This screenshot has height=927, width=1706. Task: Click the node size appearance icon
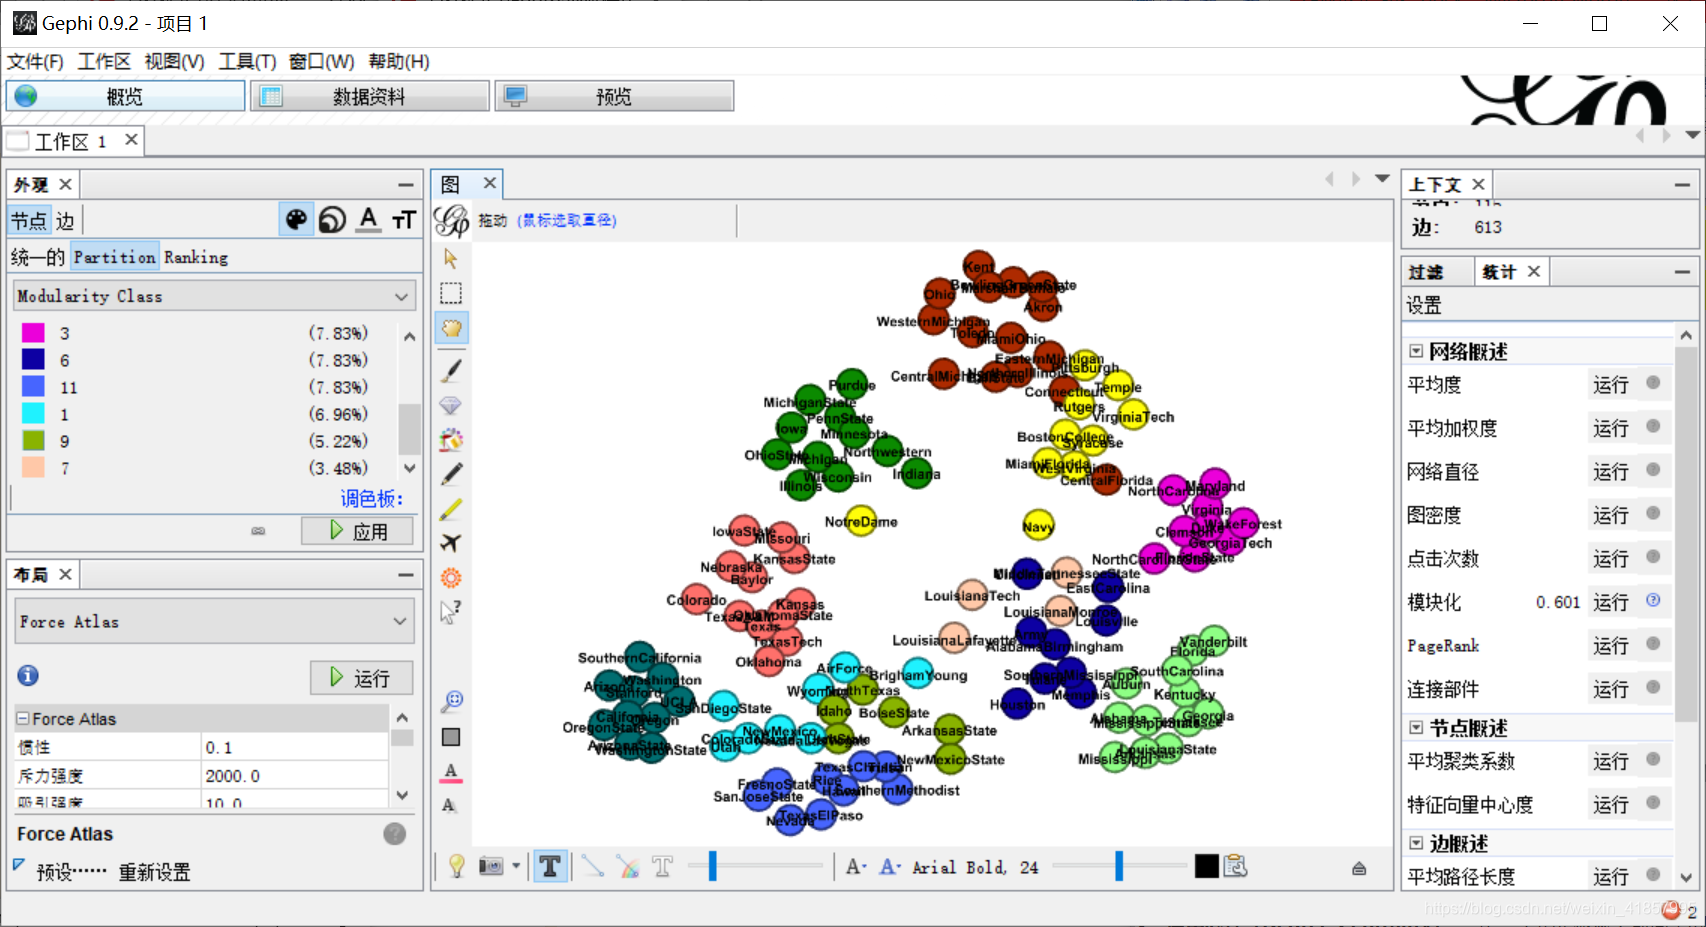[x=332, y=220]
